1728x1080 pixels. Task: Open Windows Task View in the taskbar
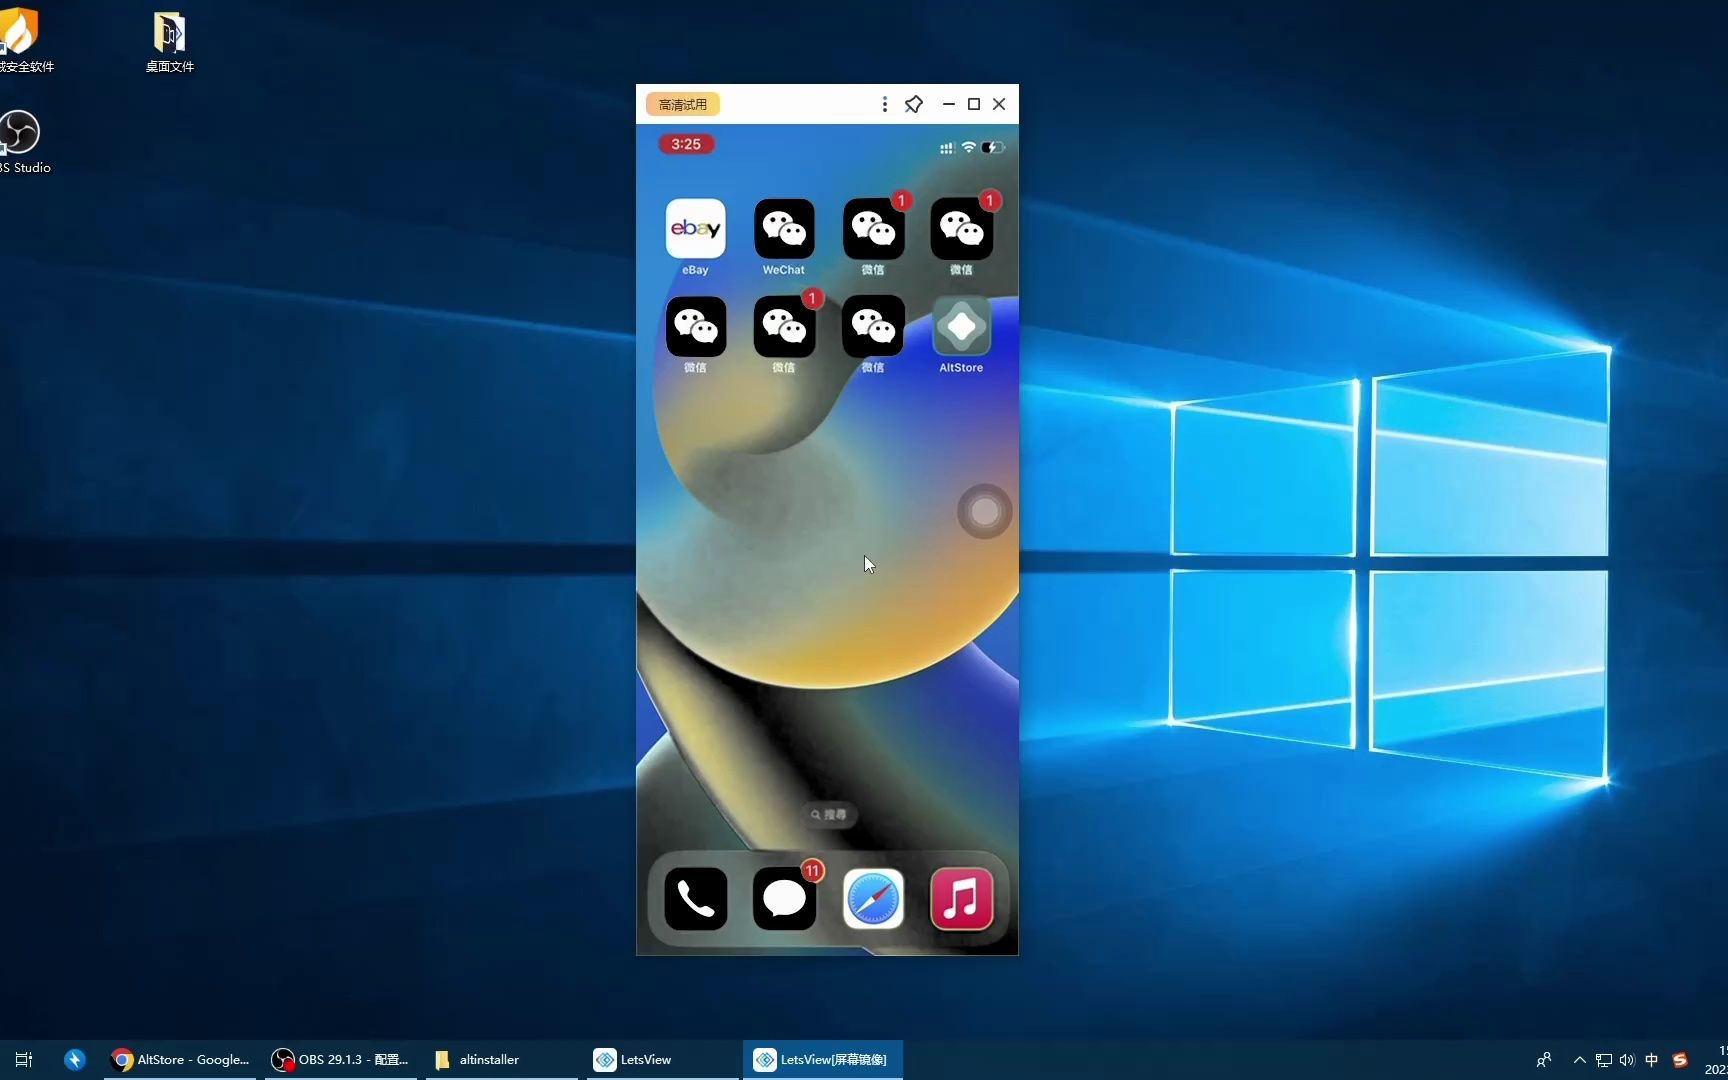(24, 1059)
